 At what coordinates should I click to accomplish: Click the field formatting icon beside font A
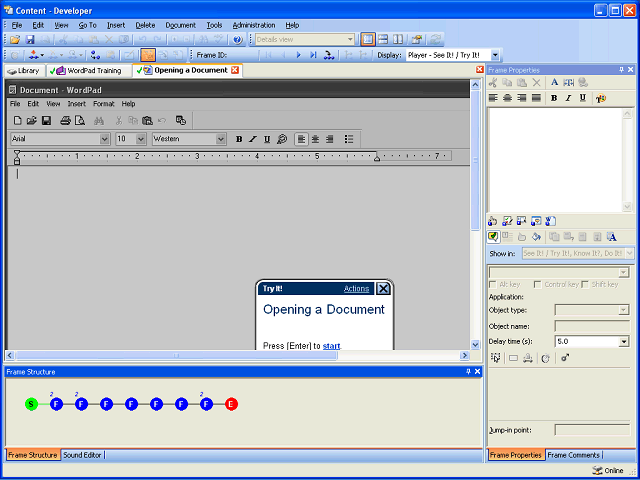(x=569, y=82)
